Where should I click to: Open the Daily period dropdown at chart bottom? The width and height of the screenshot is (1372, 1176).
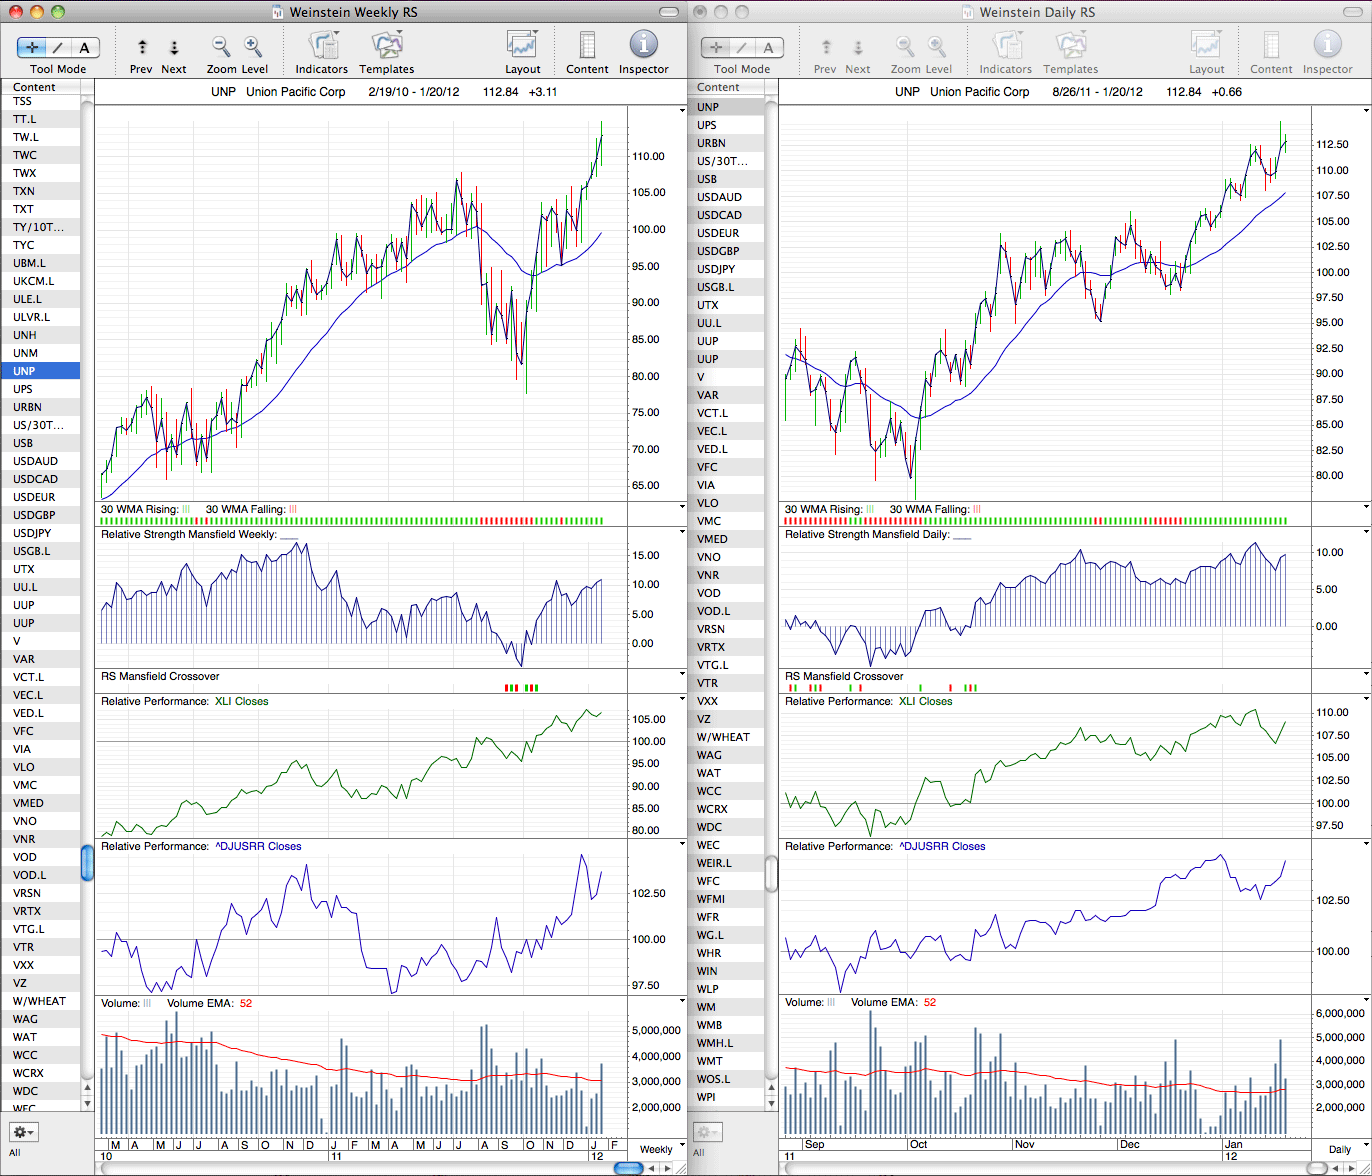point(1343,1149)
